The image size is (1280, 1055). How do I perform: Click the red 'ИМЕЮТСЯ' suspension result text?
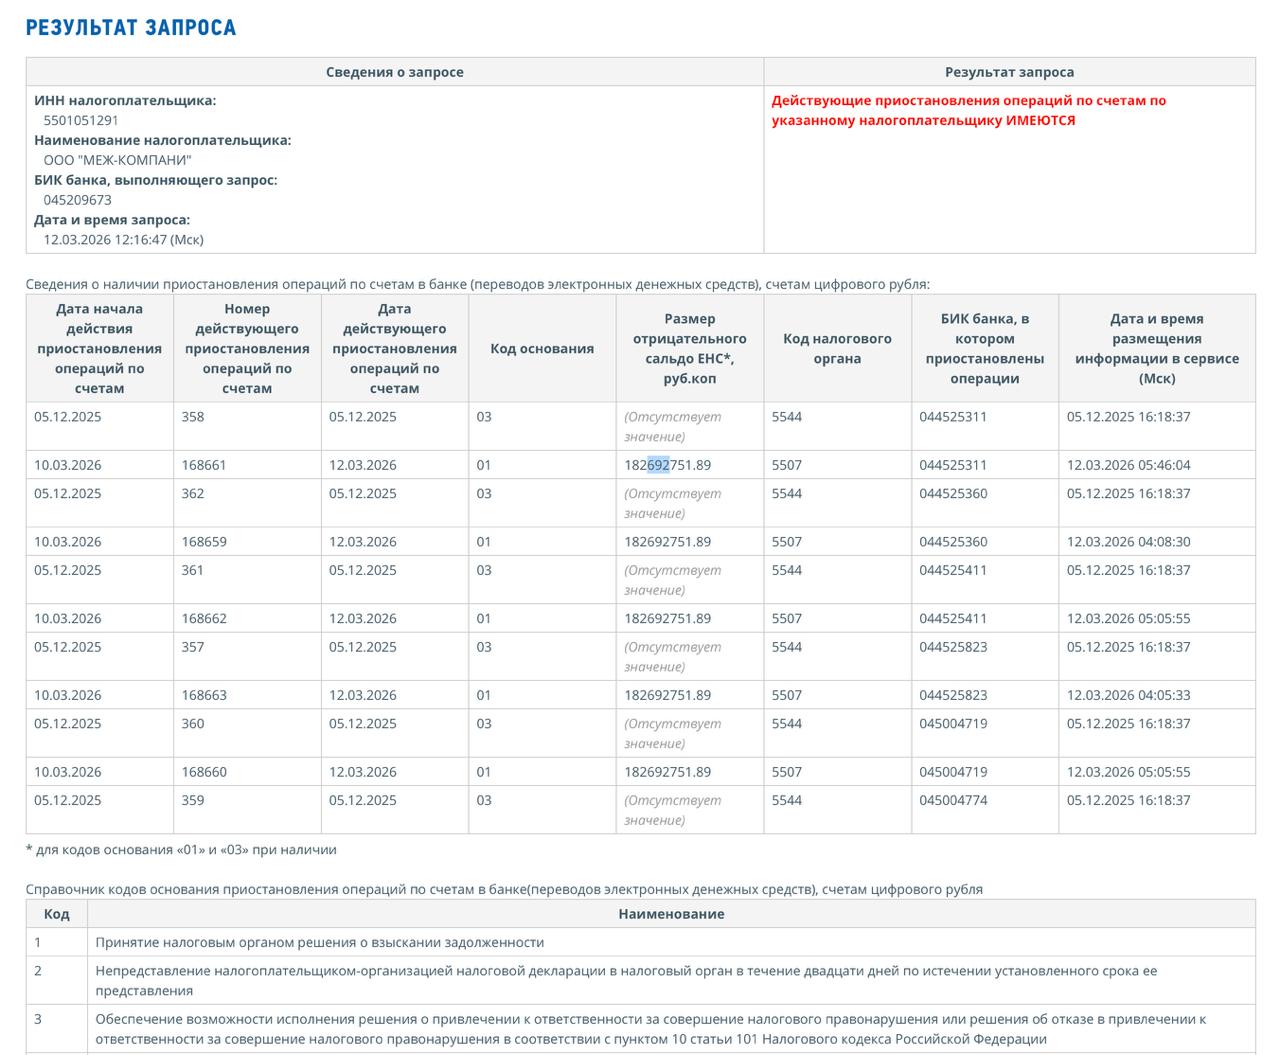click(x=1040, y=120)
